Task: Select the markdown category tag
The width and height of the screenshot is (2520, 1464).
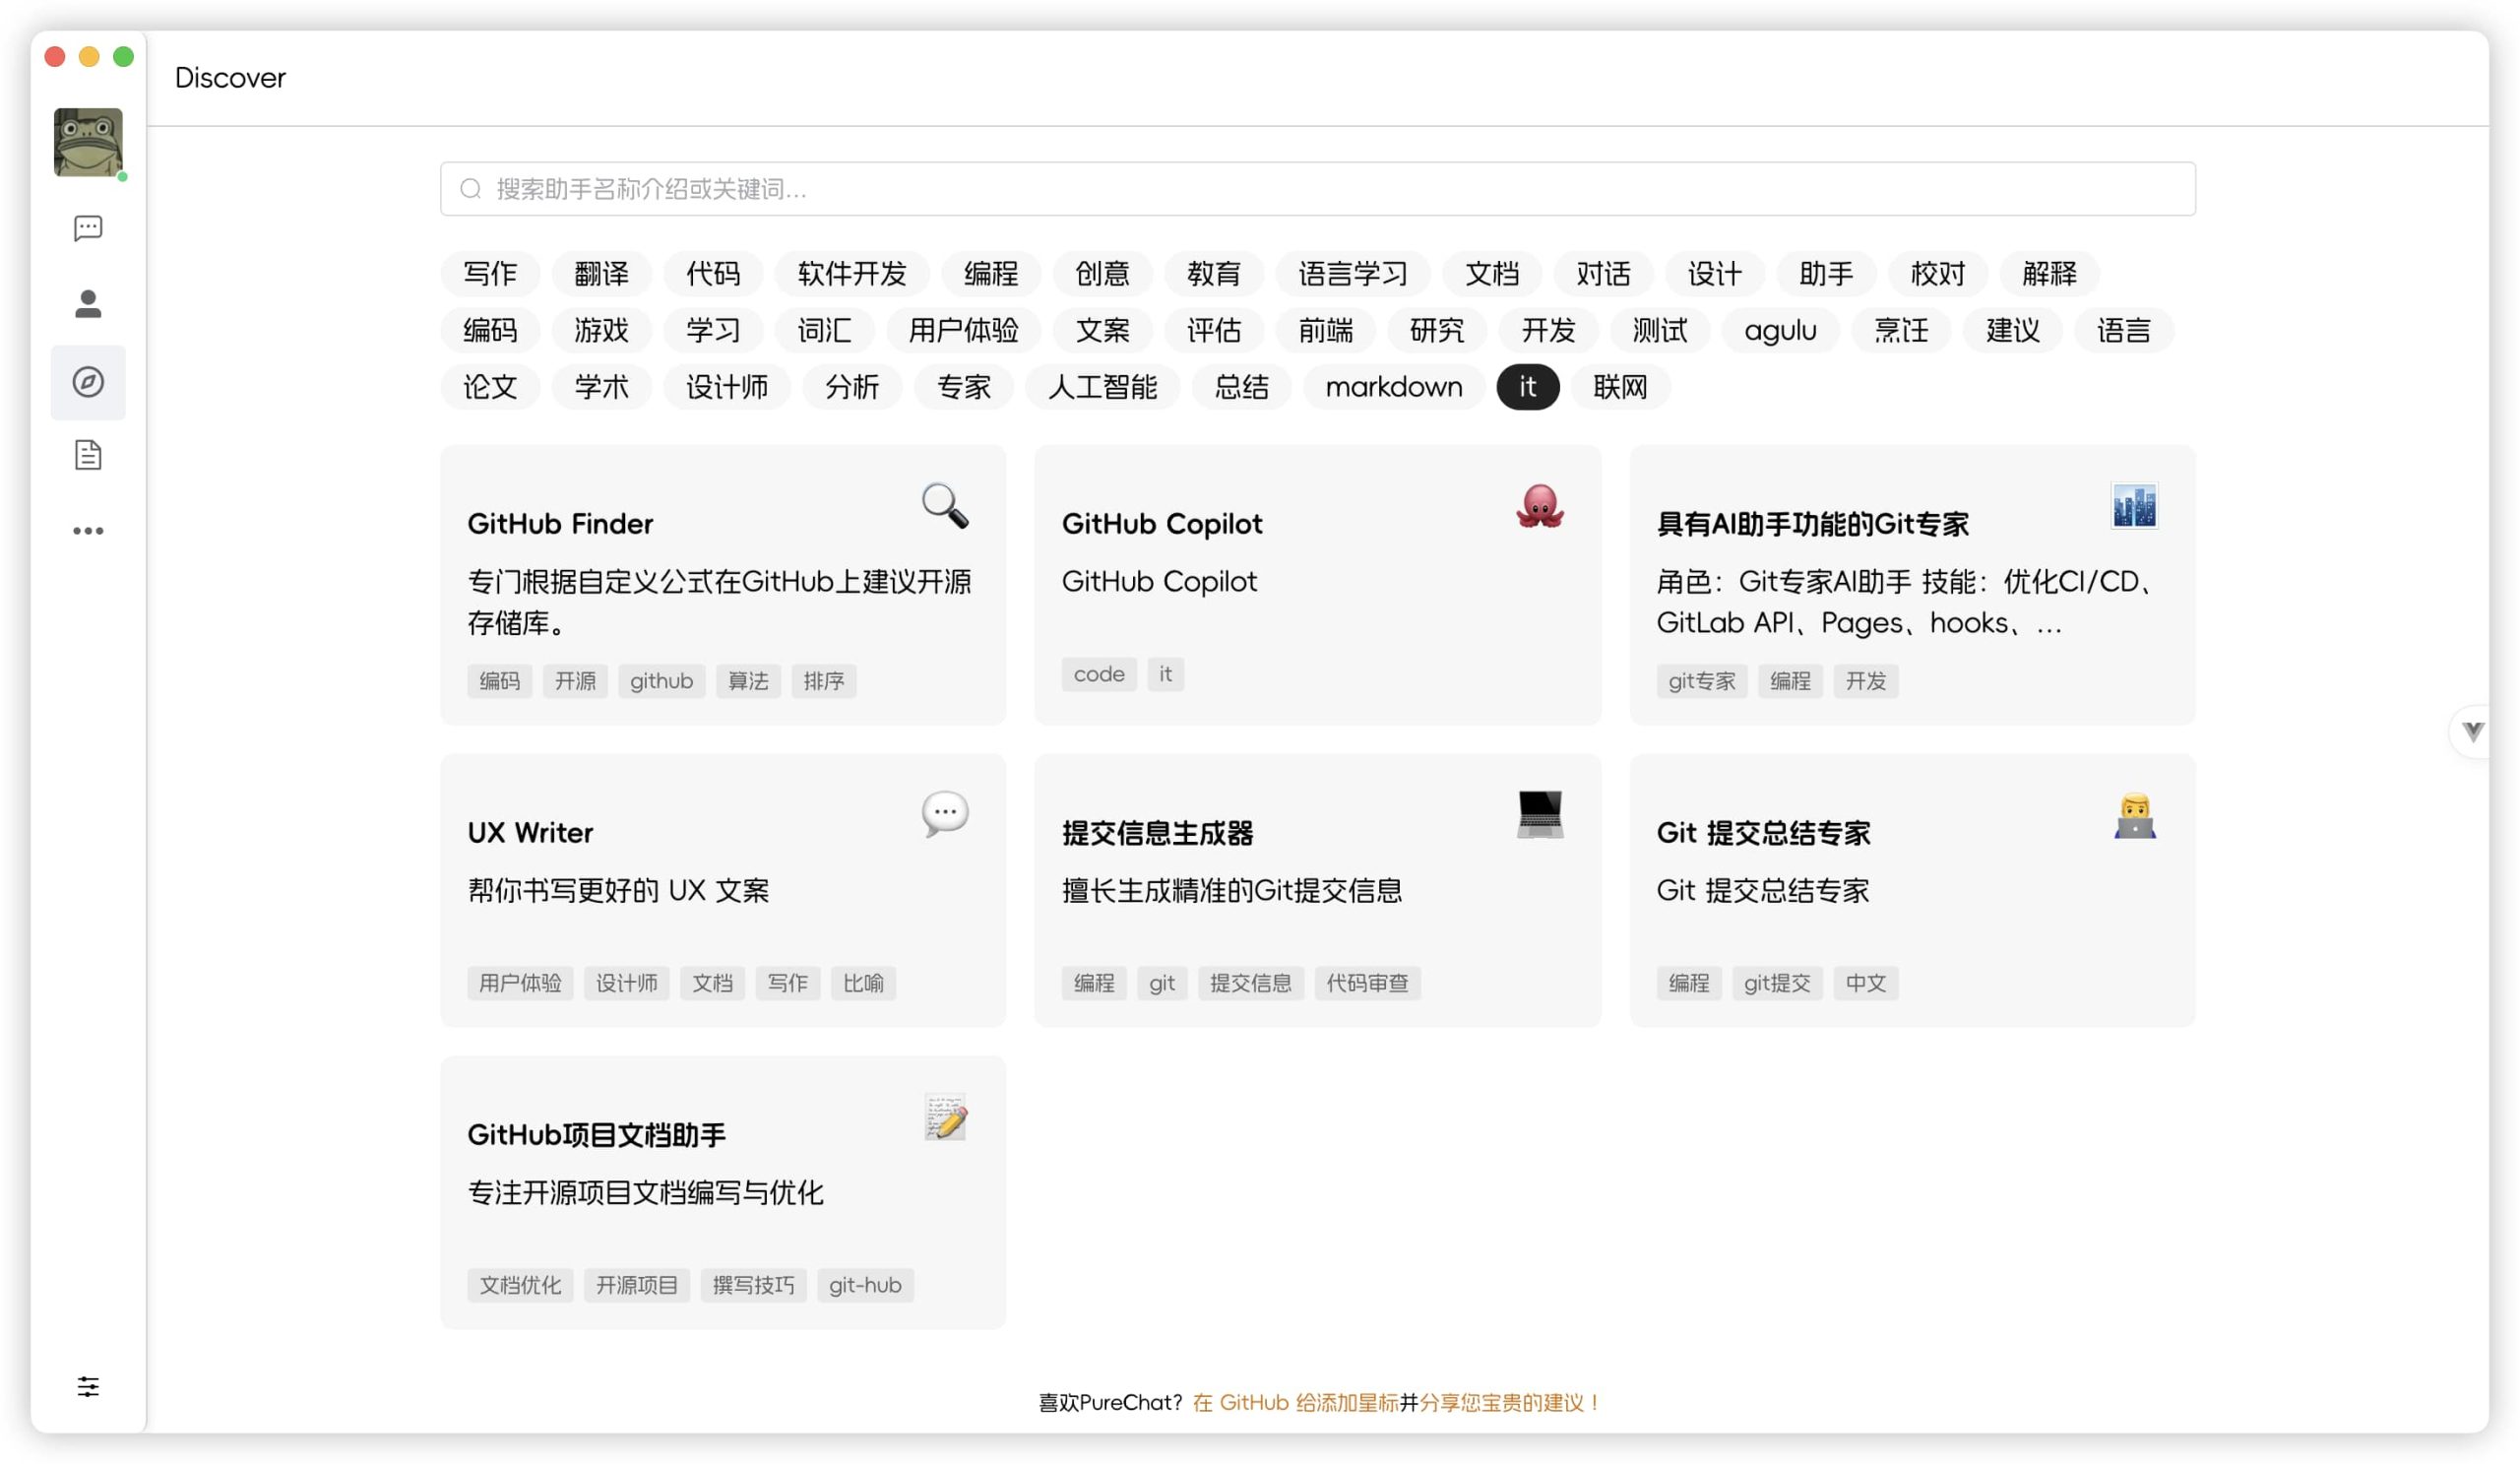Action: (1394, 387)
